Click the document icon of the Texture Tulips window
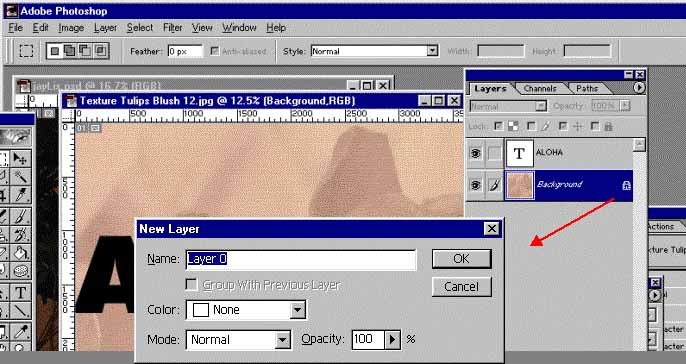Screen dimensions: 686x364 pos(70,101)
